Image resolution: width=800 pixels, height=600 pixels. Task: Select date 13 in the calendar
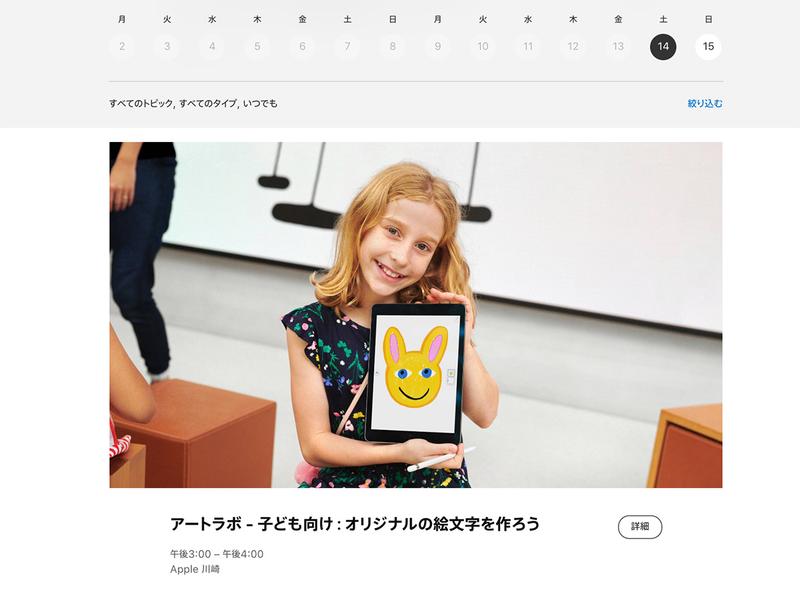click(x=618, y=46)
